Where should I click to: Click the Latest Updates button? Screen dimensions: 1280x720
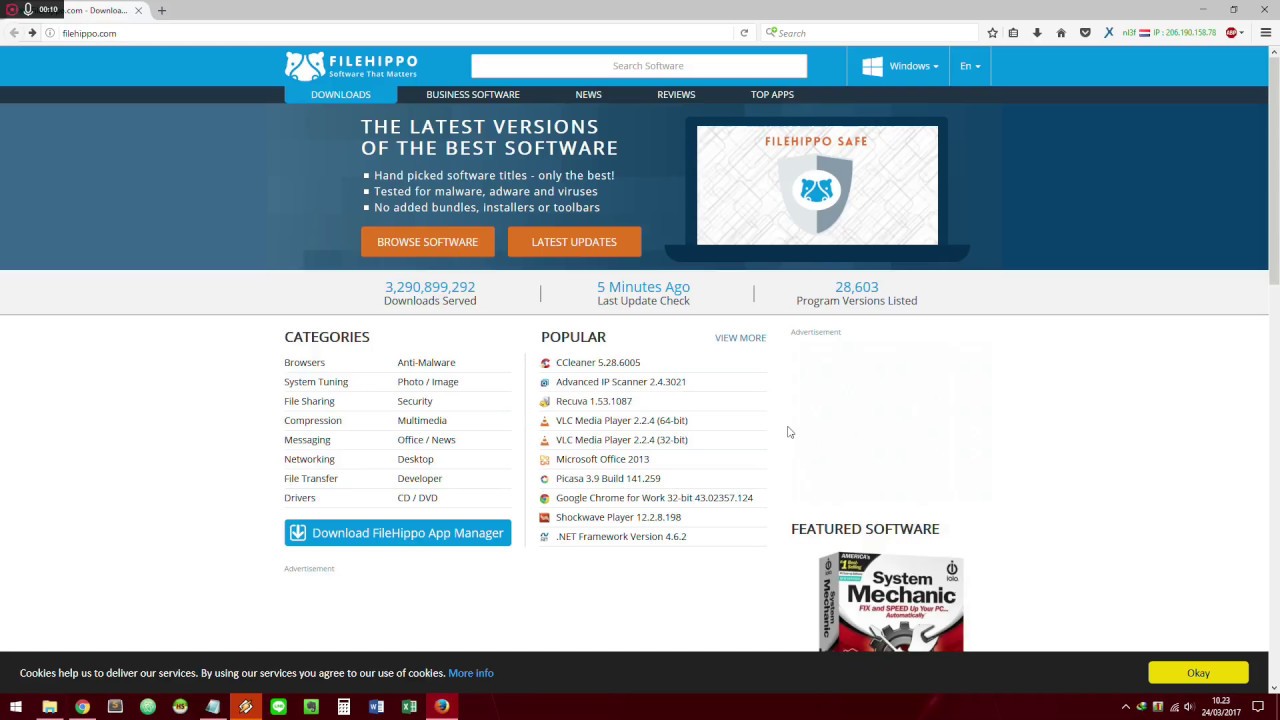point(574,242)
